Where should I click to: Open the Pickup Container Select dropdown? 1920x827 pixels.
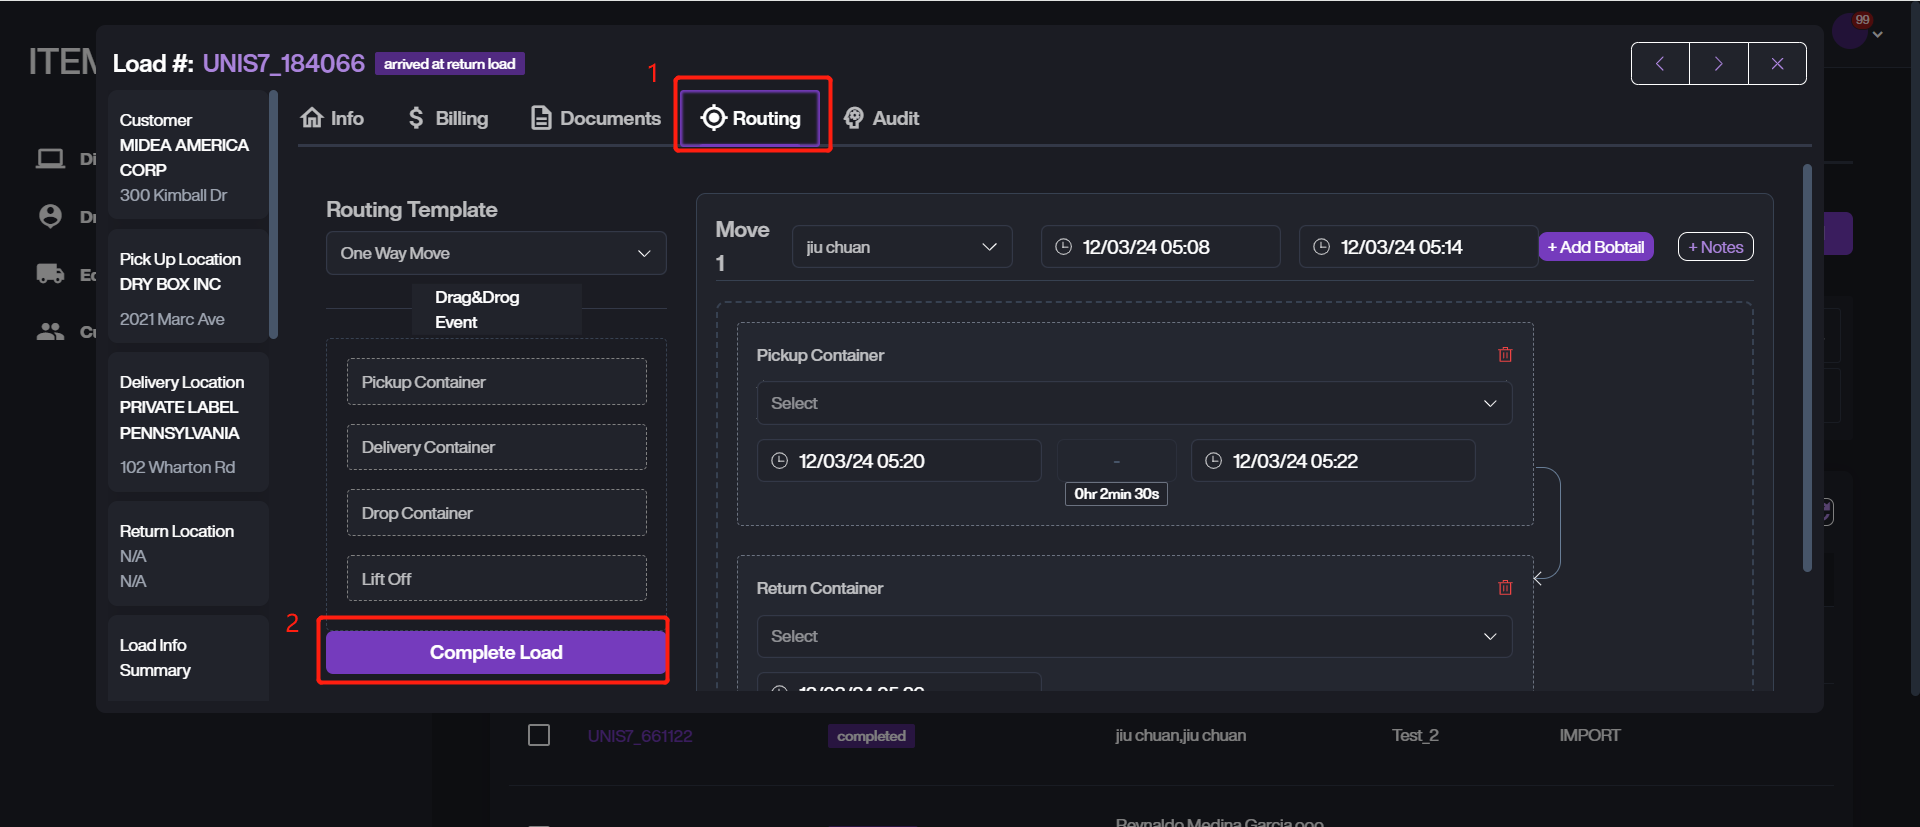[x=1133, y=403]
